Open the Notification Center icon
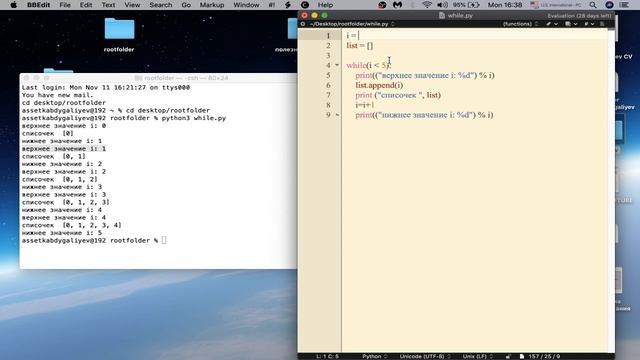This screenshot has width=640, height=360. coord(624,5)
